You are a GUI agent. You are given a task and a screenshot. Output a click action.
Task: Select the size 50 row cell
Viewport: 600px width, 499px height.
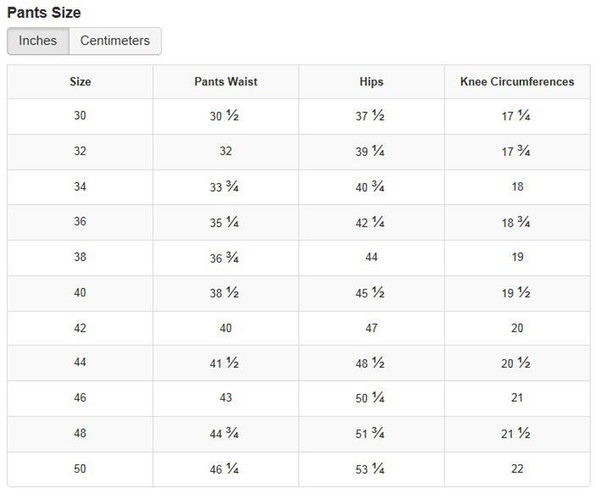pos(80,469)
